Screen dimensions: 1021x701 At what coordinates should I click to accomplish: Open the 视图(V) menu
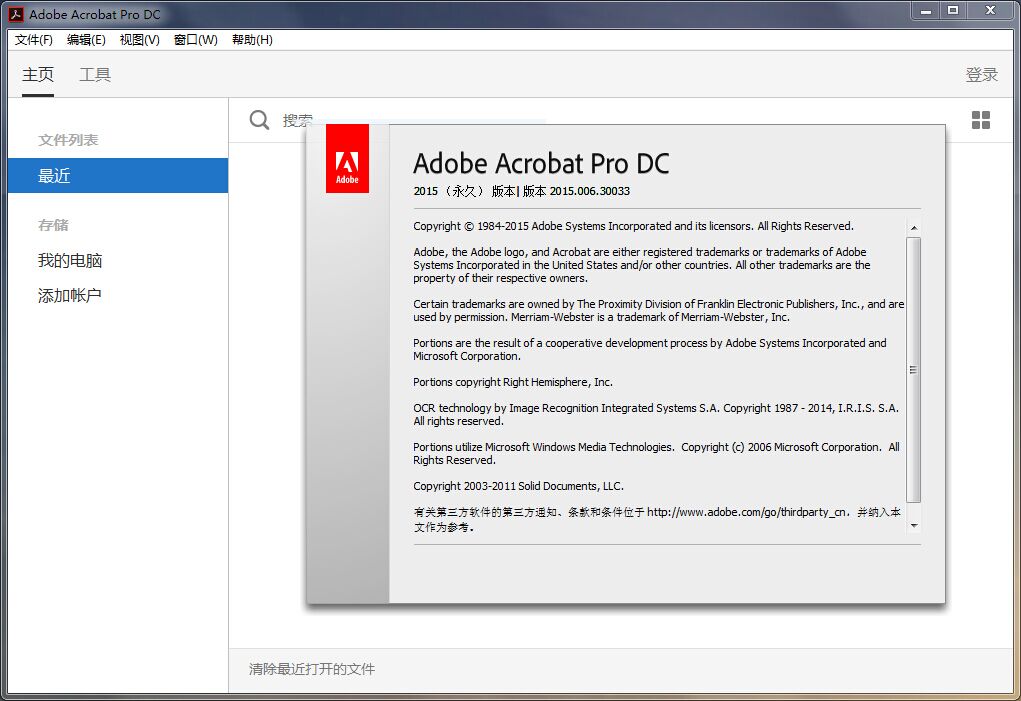coord(139,40)
